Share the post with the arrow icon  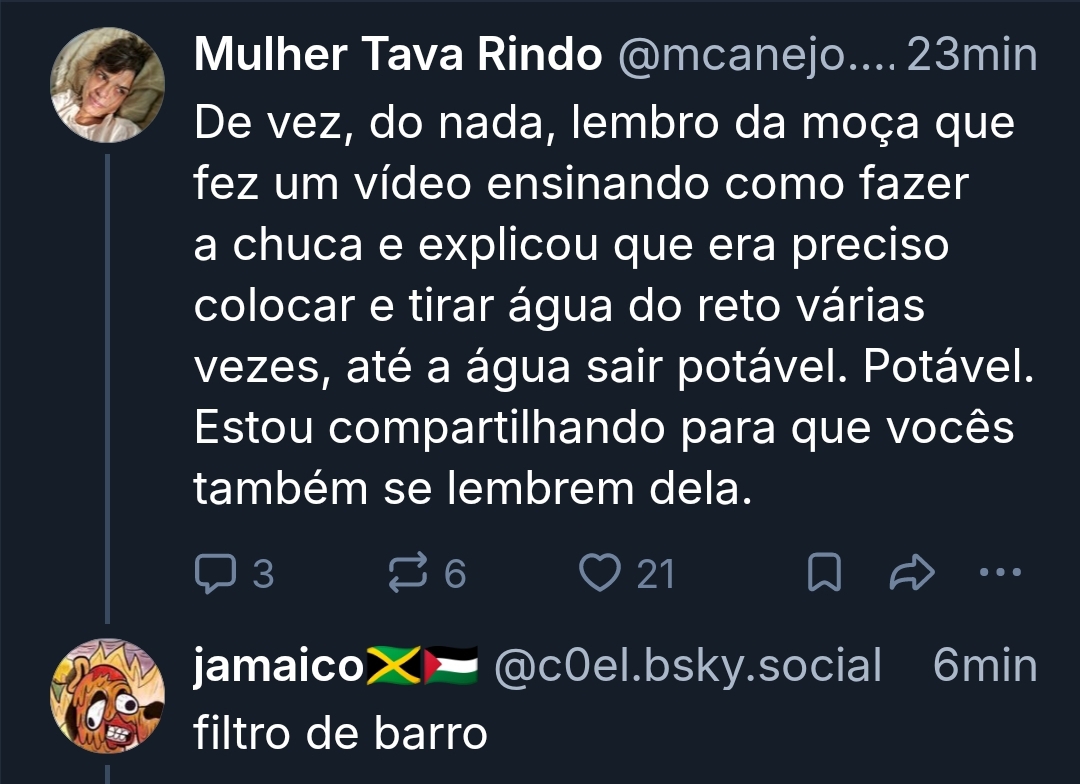(x=912, y=572)
